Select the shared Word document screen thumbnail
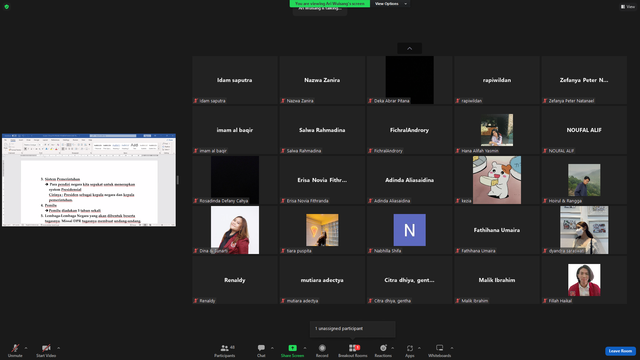 89,180
